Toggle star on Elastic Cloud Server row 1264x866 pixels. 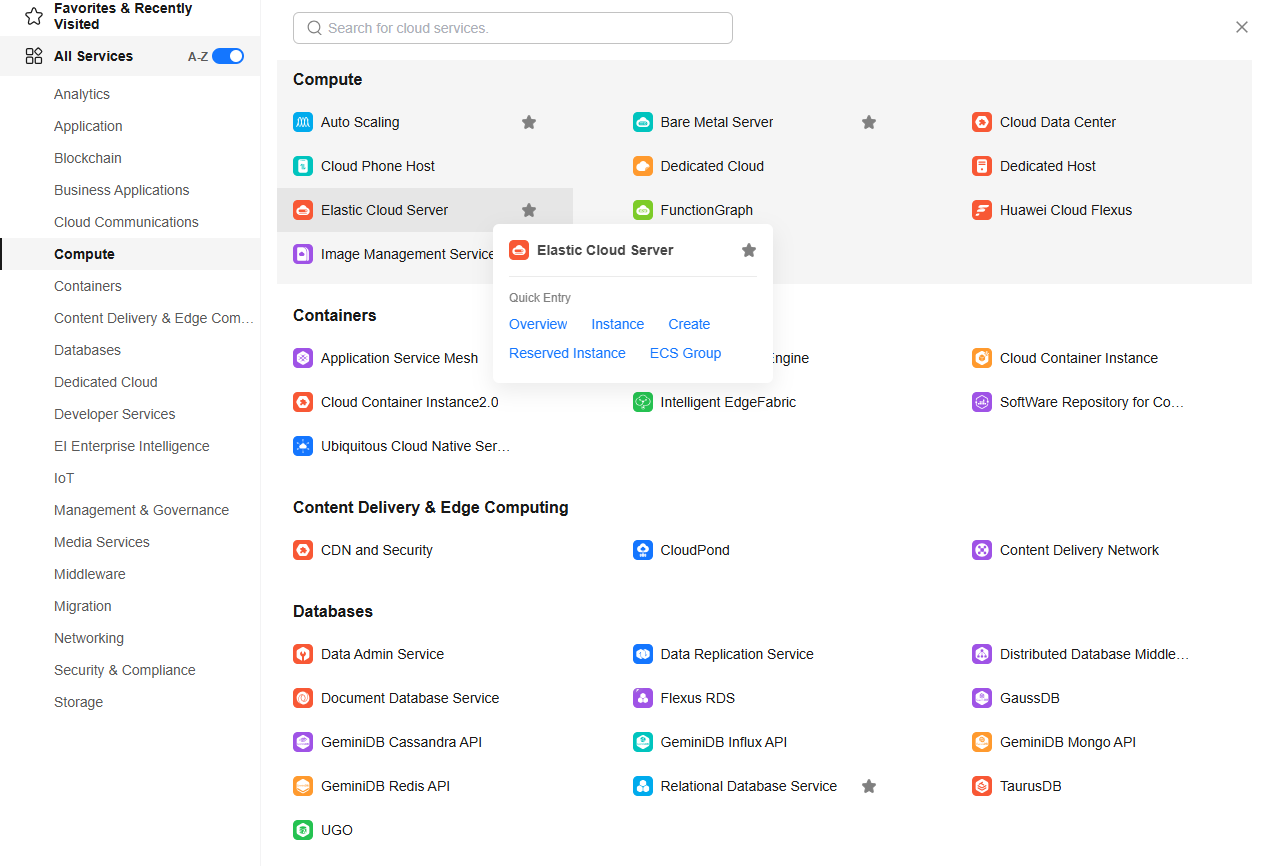click(x=529, y=210)
